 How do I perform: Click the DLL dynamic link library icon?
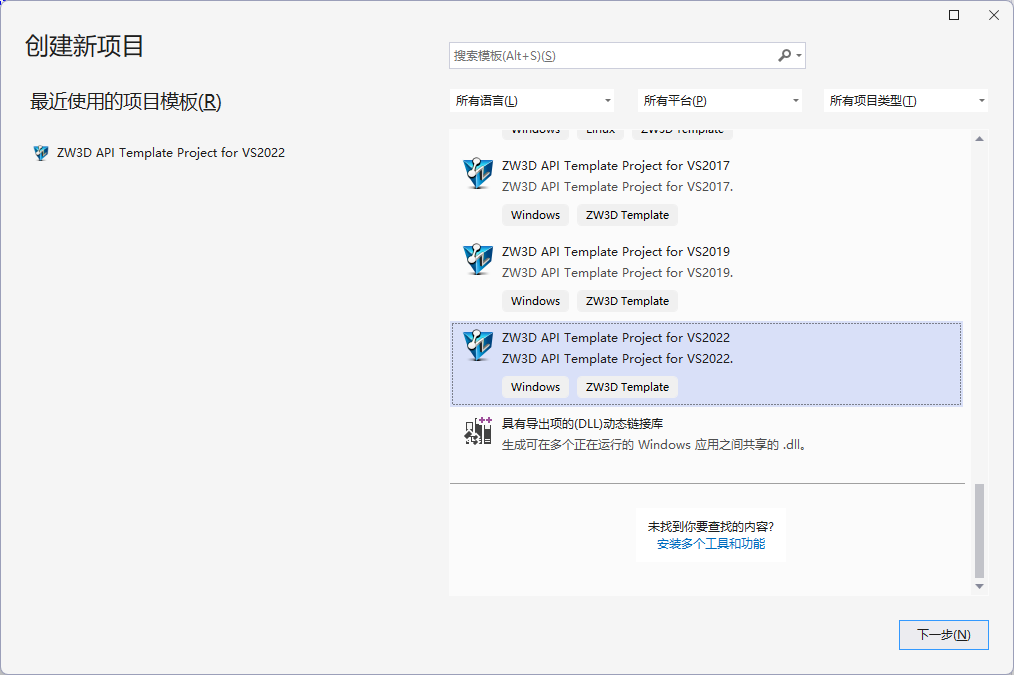pos(478,431)
